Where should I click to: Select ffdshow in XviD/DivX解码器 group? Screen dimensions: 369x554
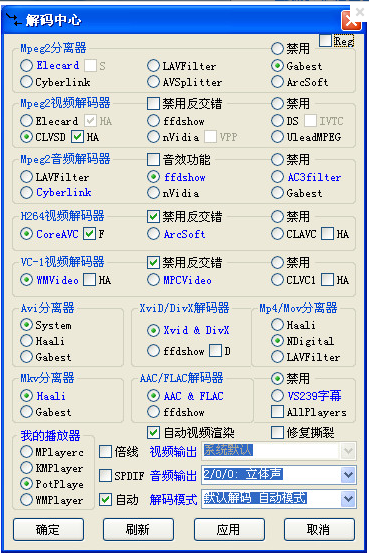[x=153, y=351]
